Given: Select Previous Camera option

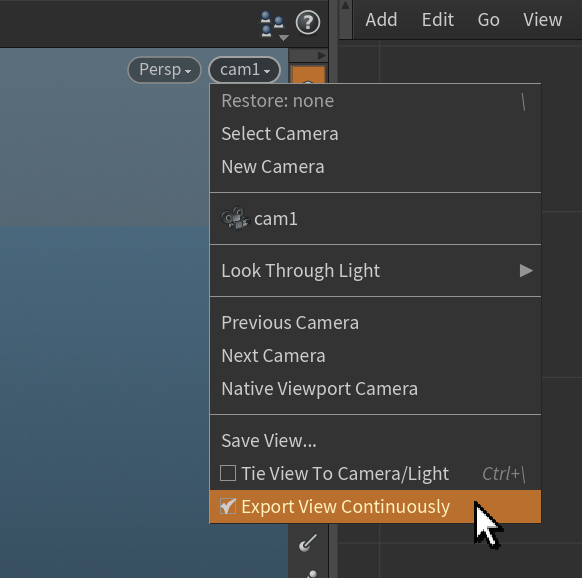Looking at the screenshot, I should point(375,323).
